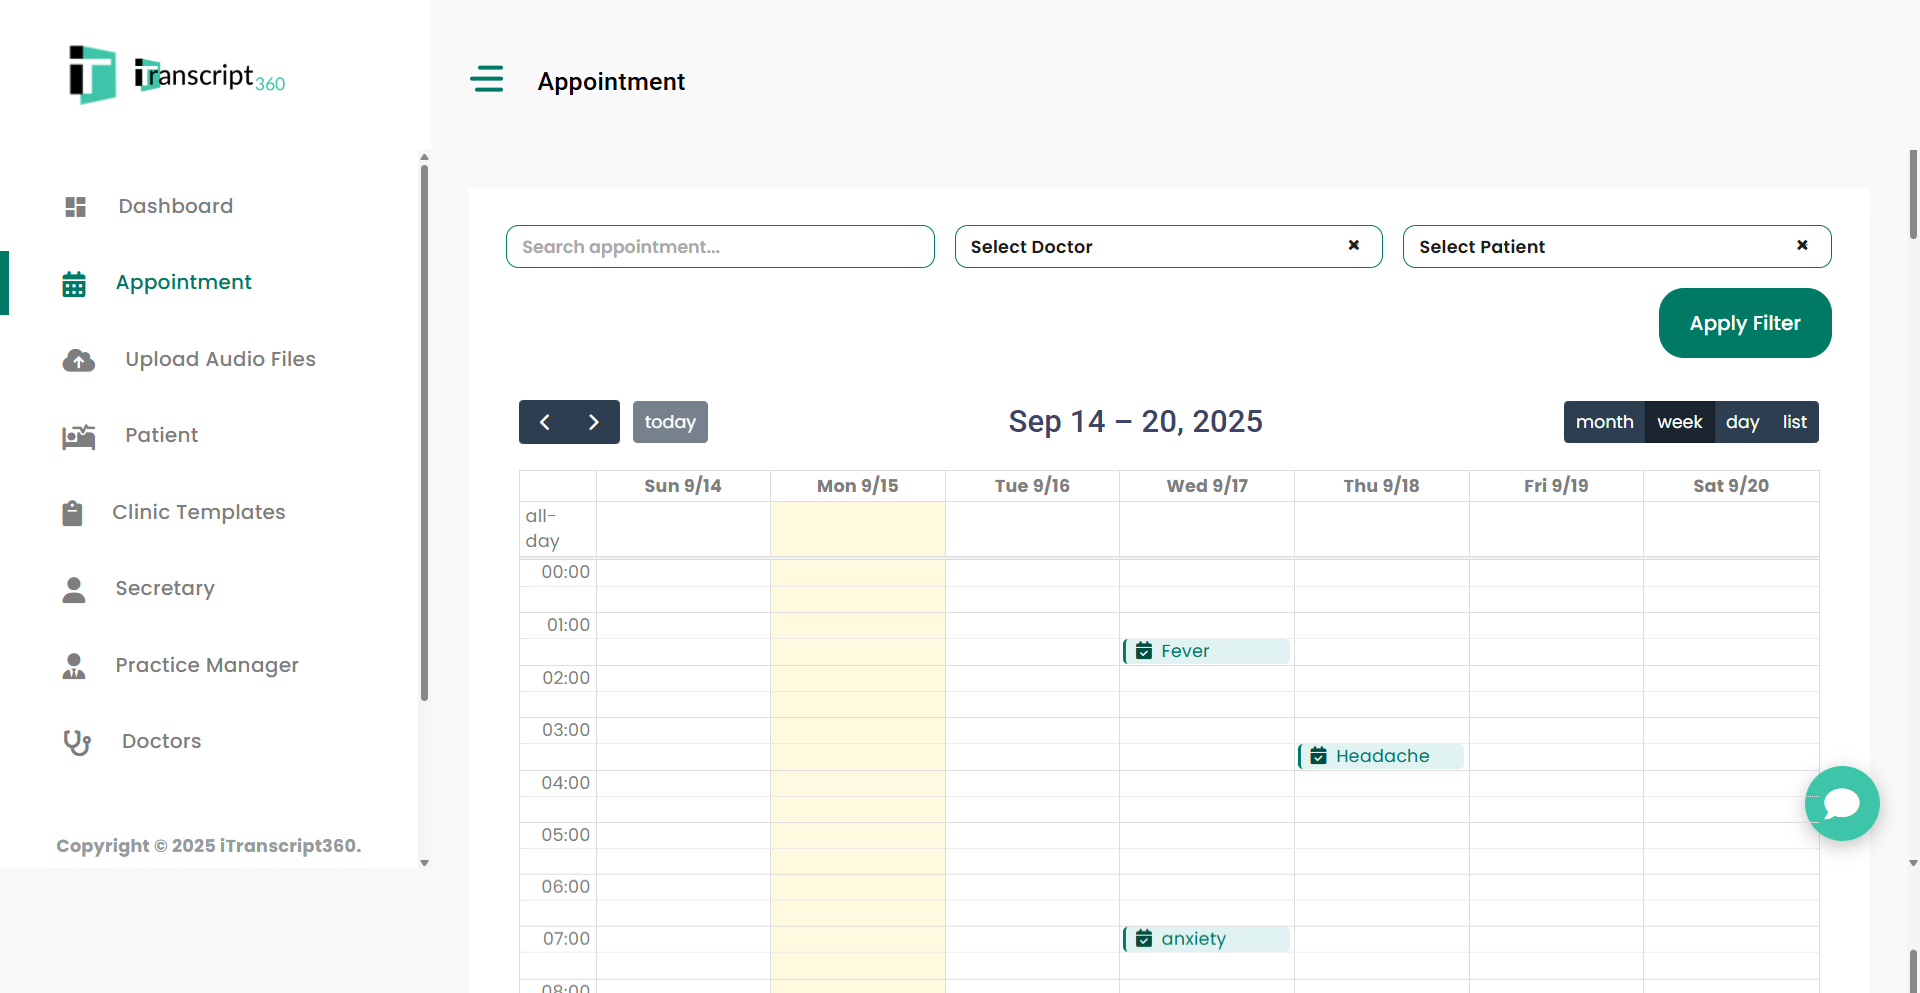Open the Select Doctor dropdown

point(1150,247)
